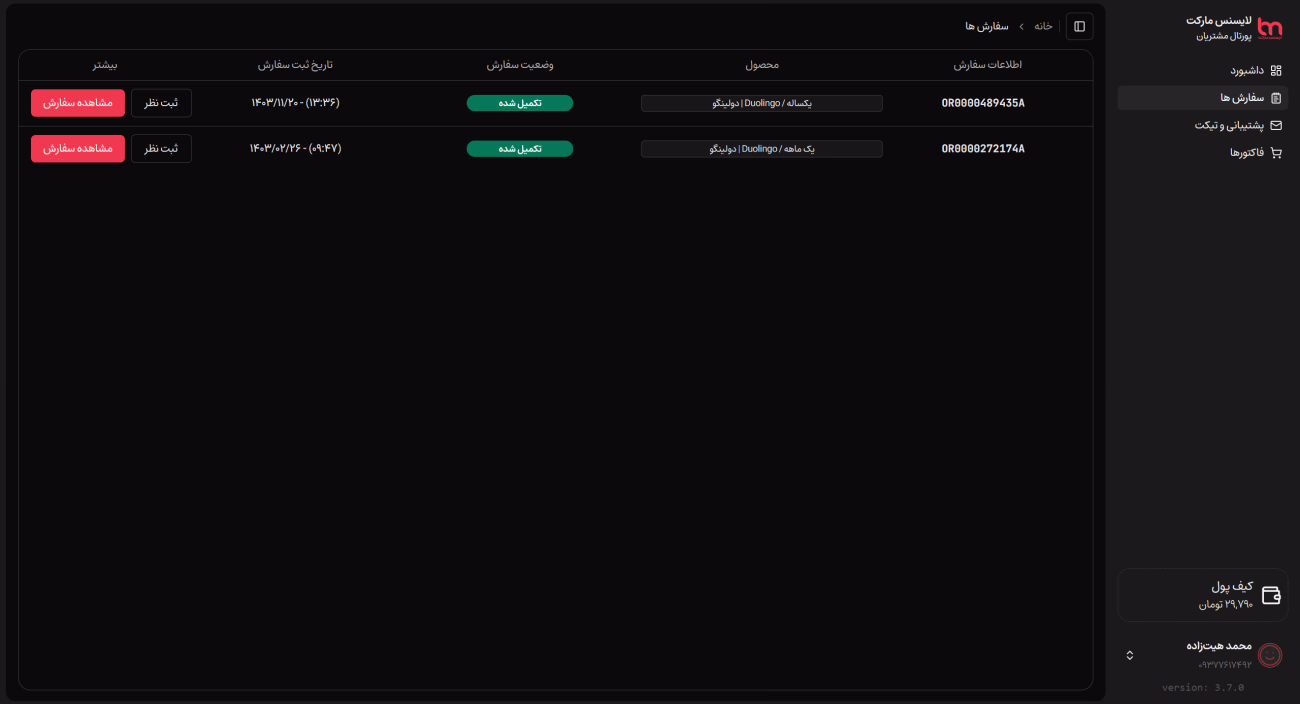View order OR0000272174A with مشاهده سفارش

point(78,149)
